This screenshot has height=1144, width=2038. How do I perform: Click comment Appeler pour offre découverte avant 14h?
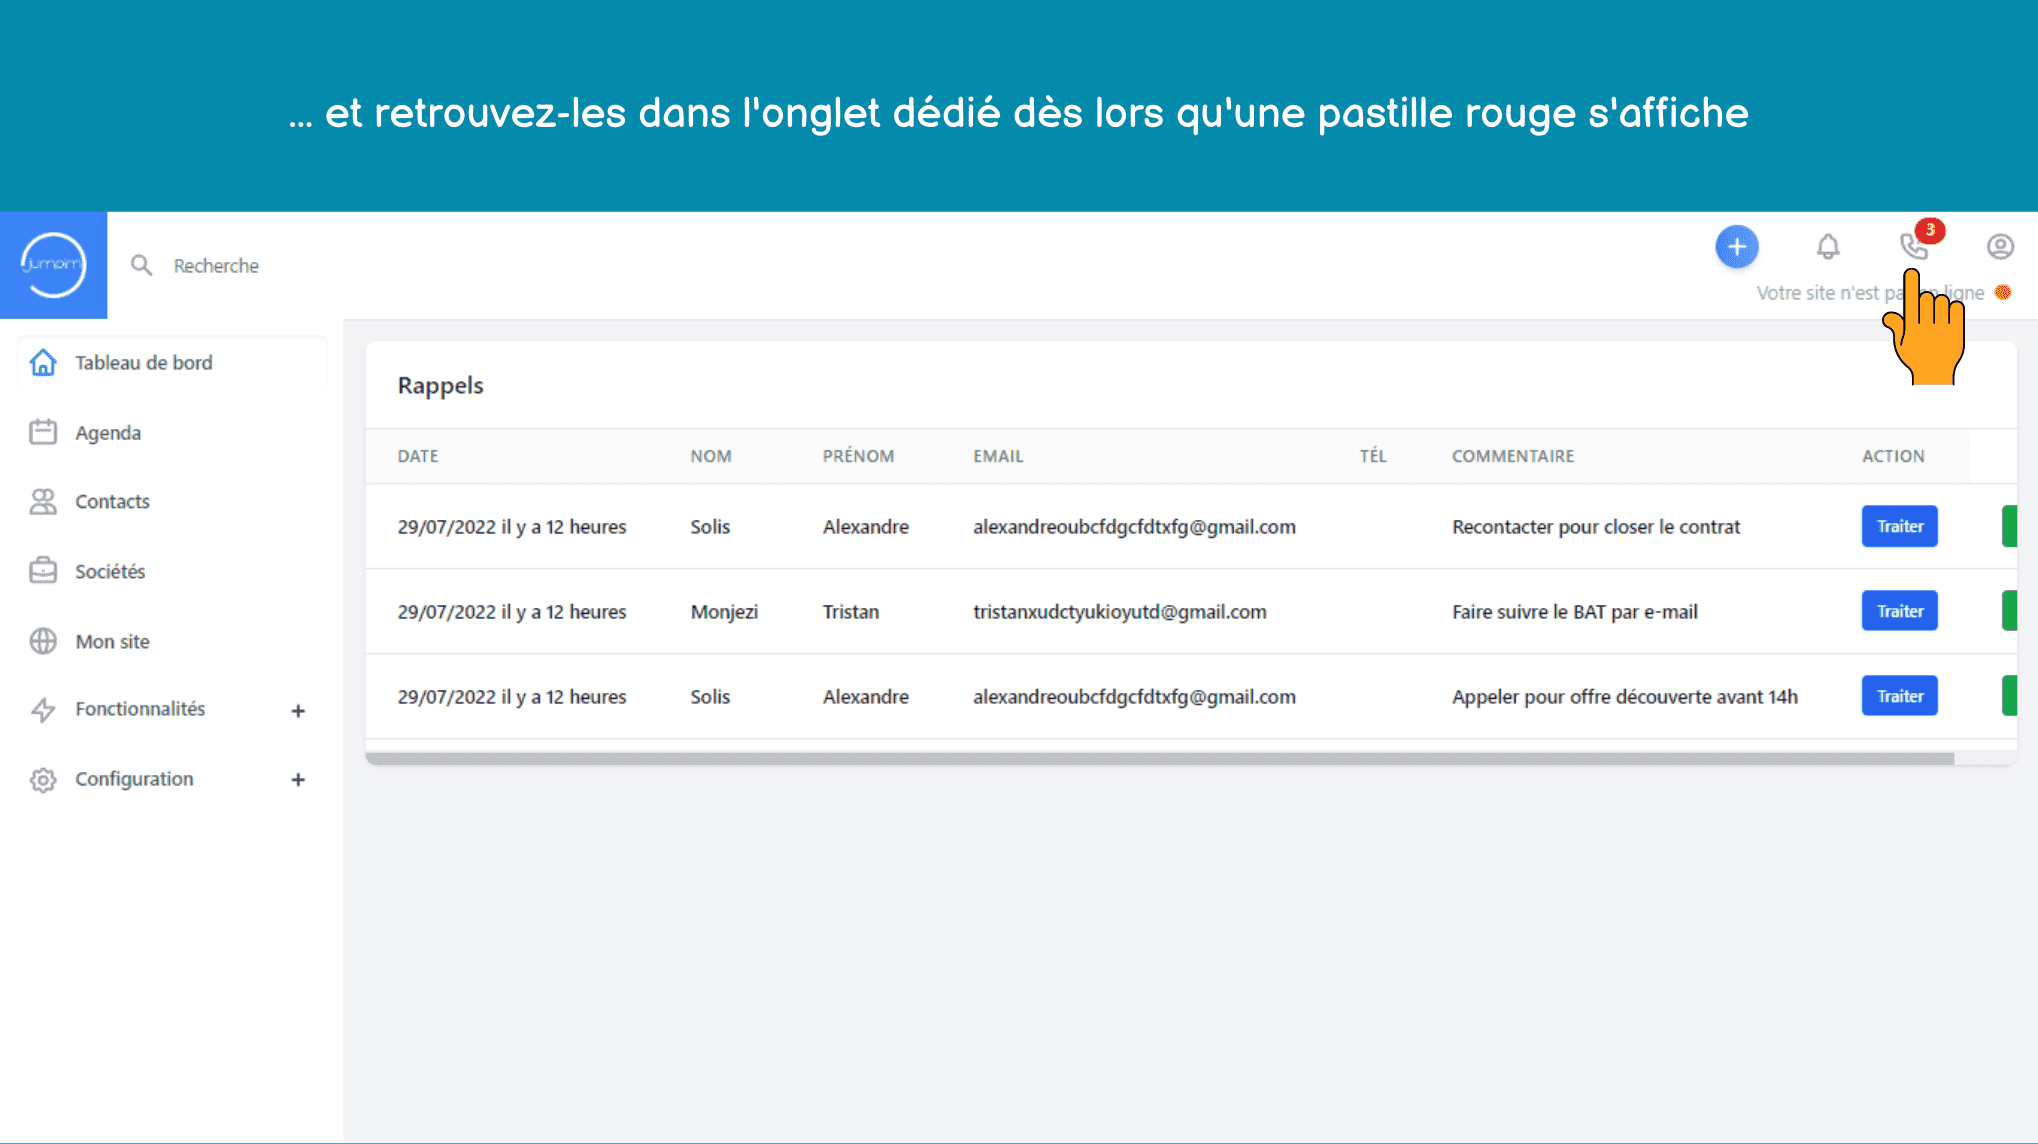coord(1625,697)
